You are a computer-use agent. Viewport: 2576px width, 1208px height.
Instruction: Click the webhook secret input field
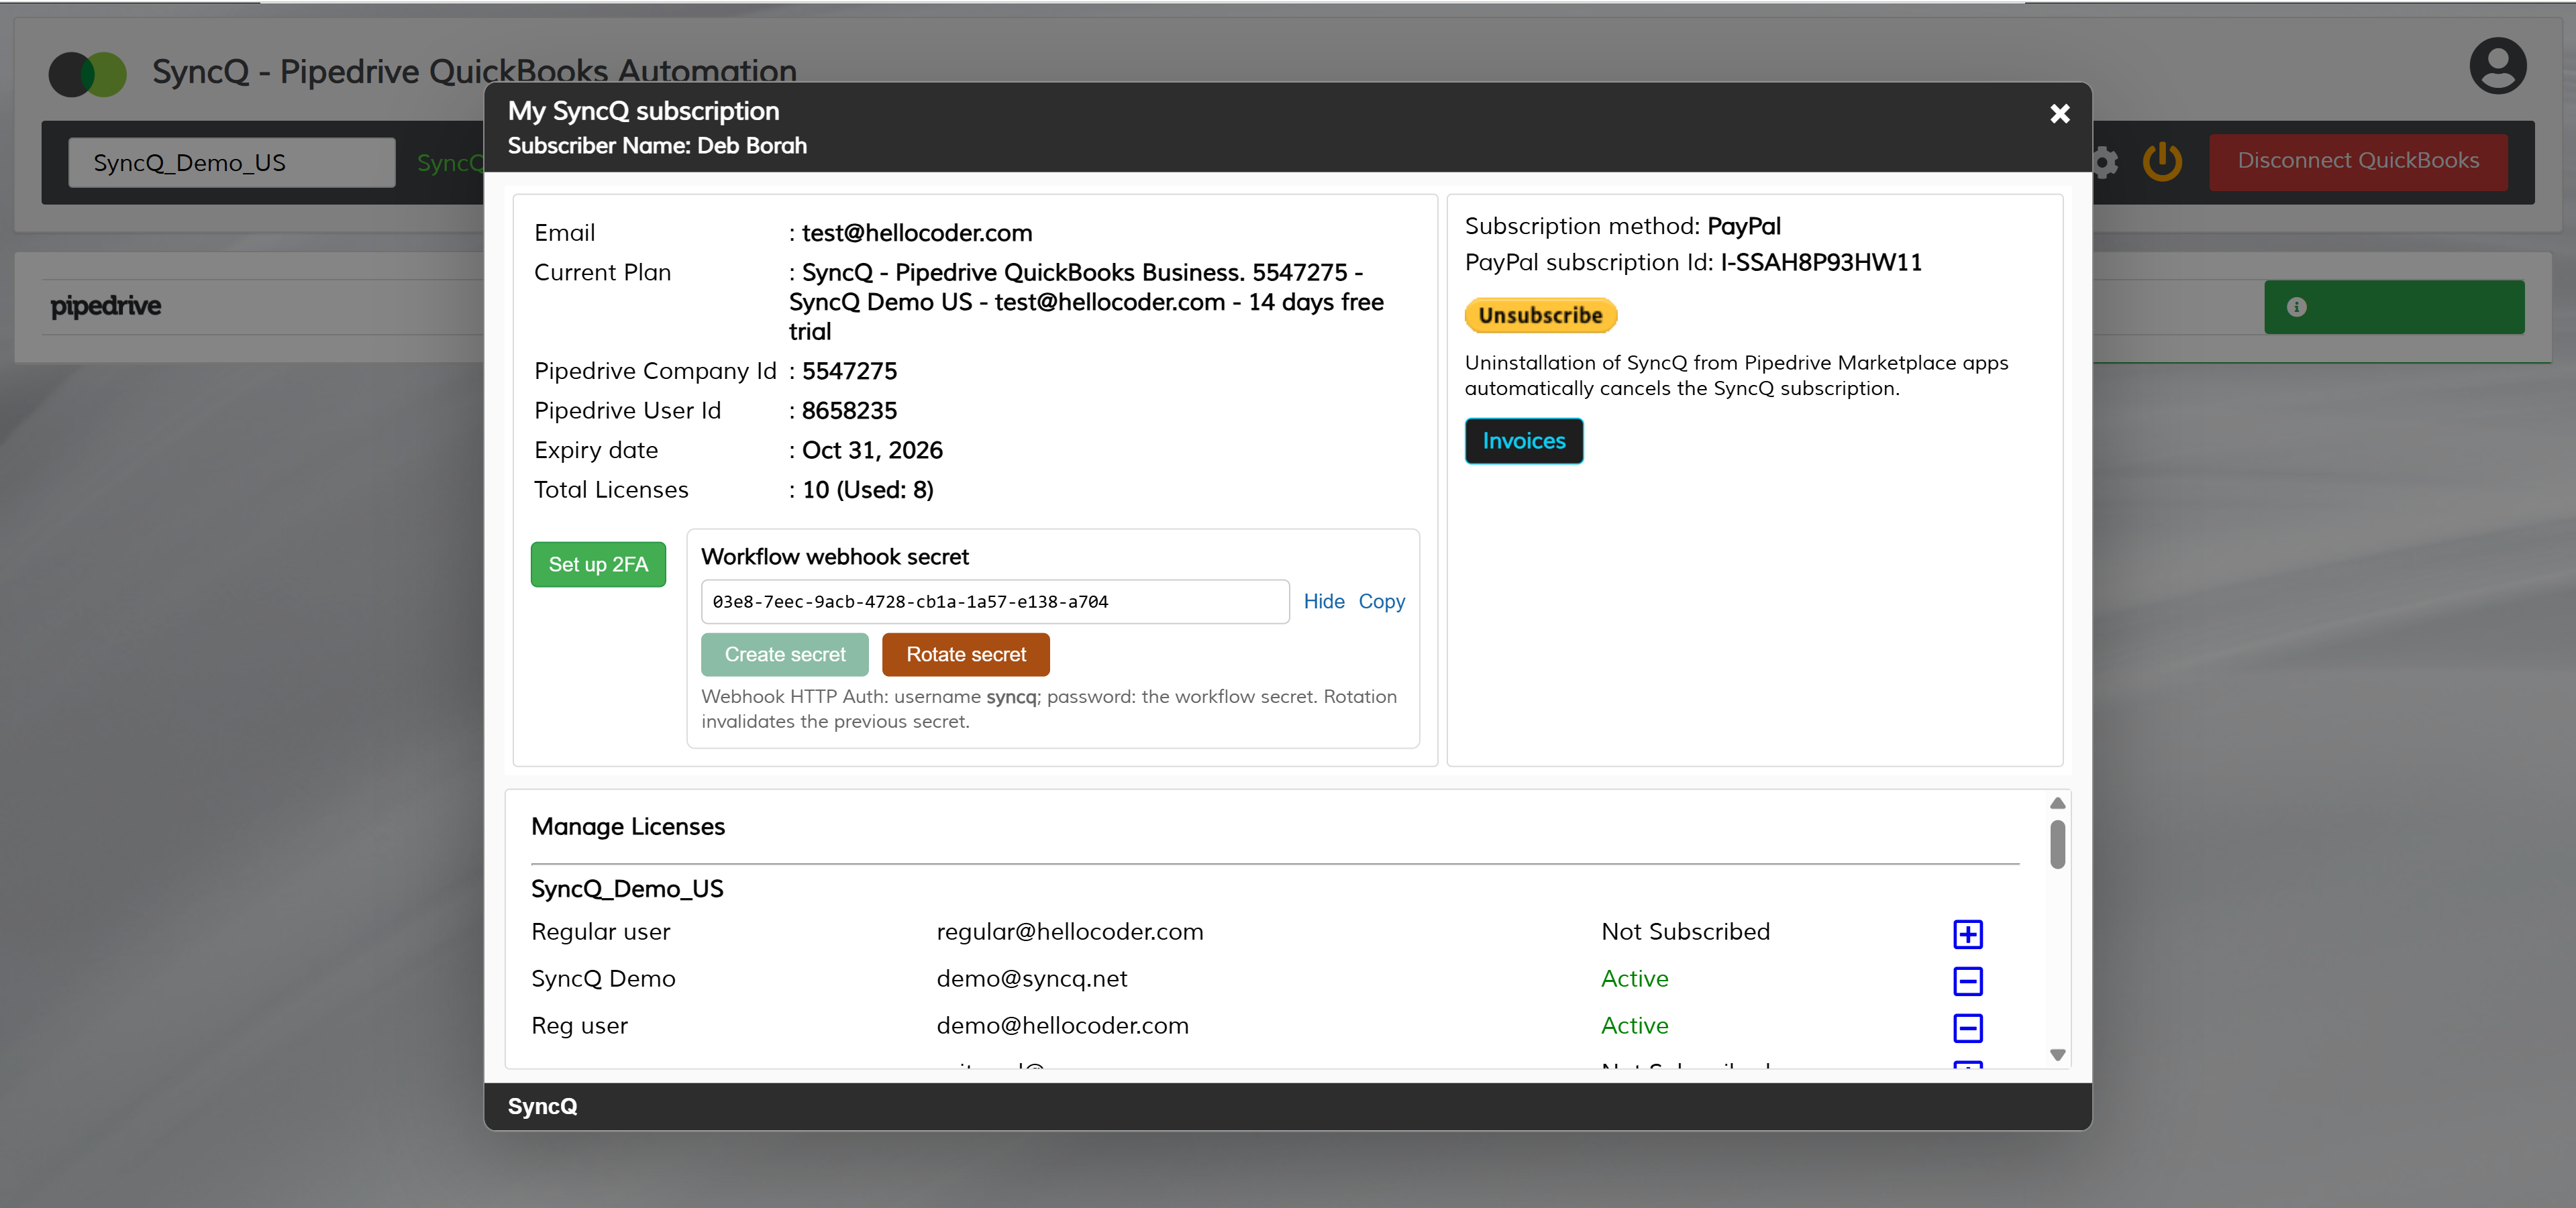[995, 601]
